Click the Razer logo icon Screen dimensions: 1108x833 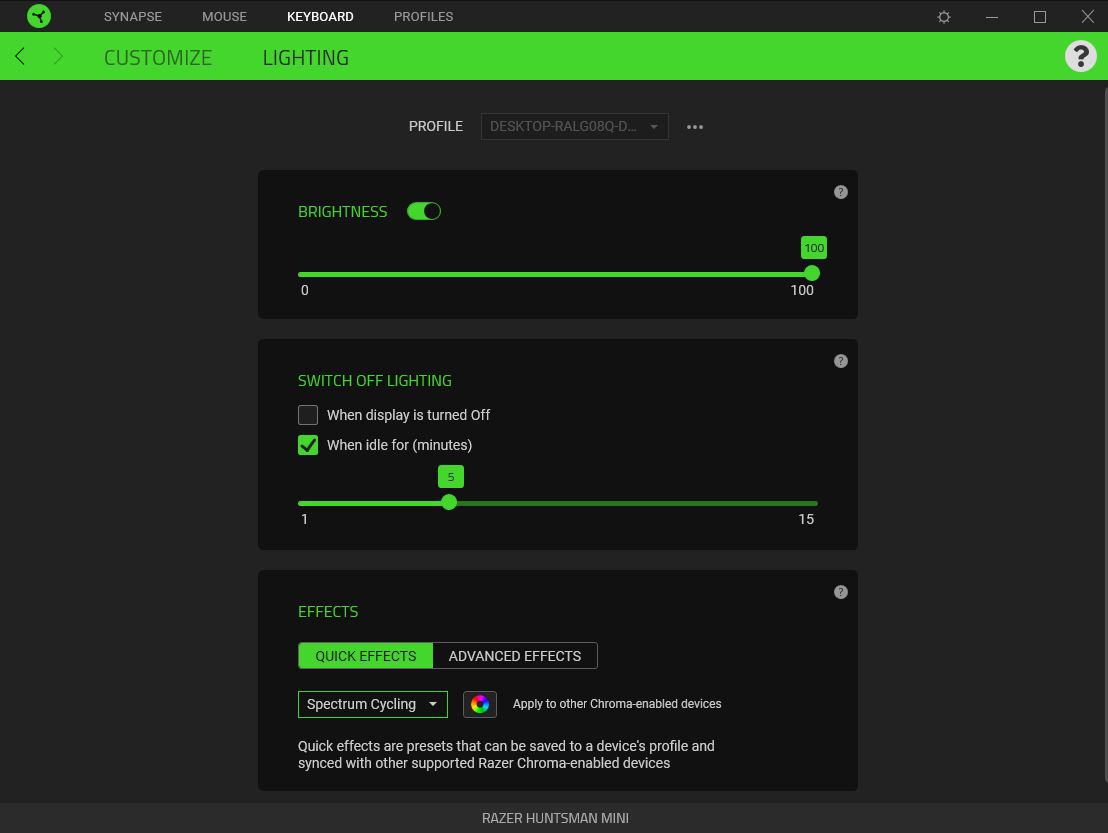[x=39, y=16]
